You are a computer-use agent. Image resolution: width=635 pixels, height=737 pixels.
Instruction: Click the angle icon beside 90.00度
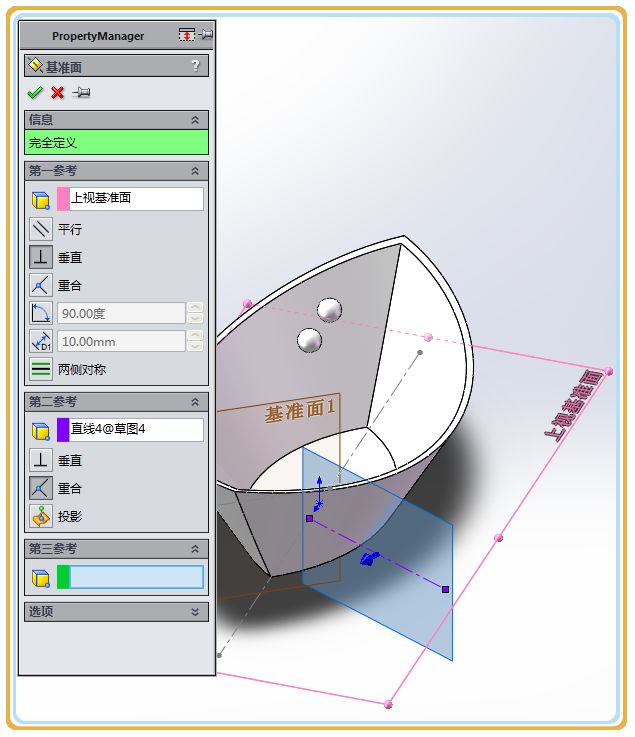[x=41, y=314]
